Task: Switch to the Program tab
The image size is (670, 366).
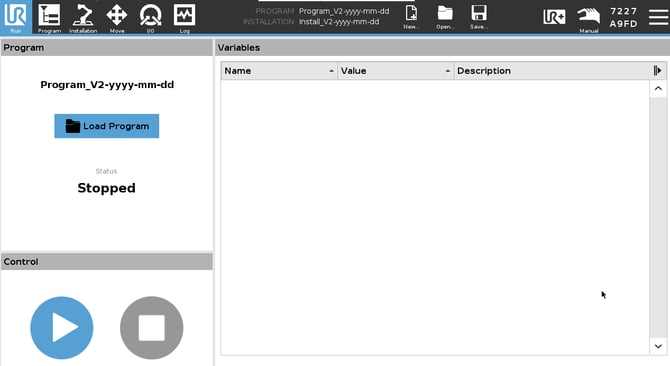Action: coord(49,18)
